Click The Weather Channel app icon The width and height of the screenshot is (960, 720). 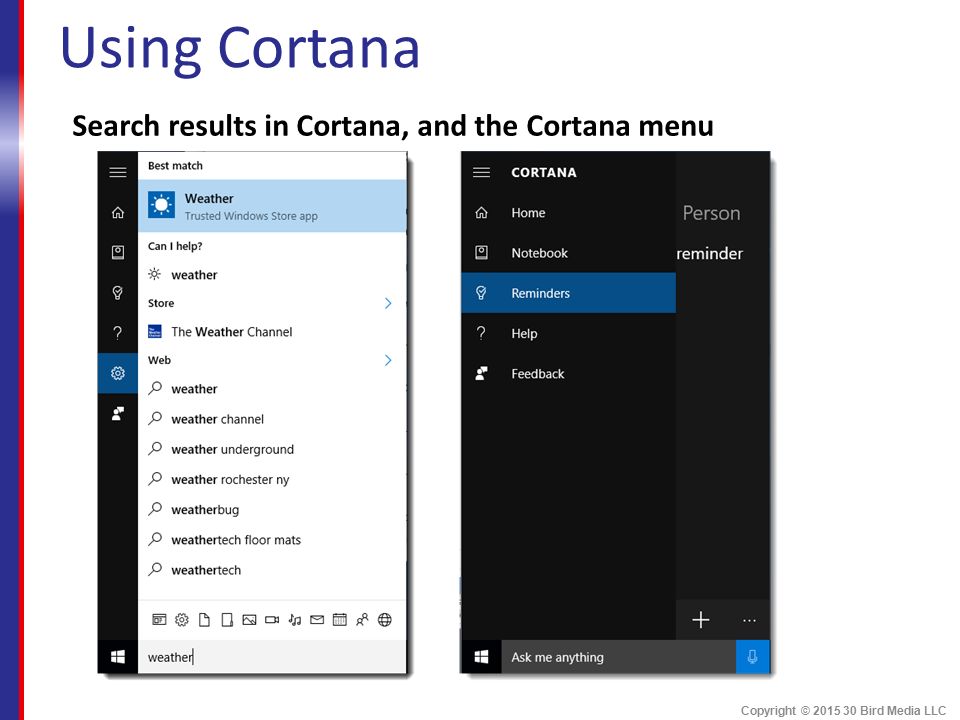pos(155,332)
